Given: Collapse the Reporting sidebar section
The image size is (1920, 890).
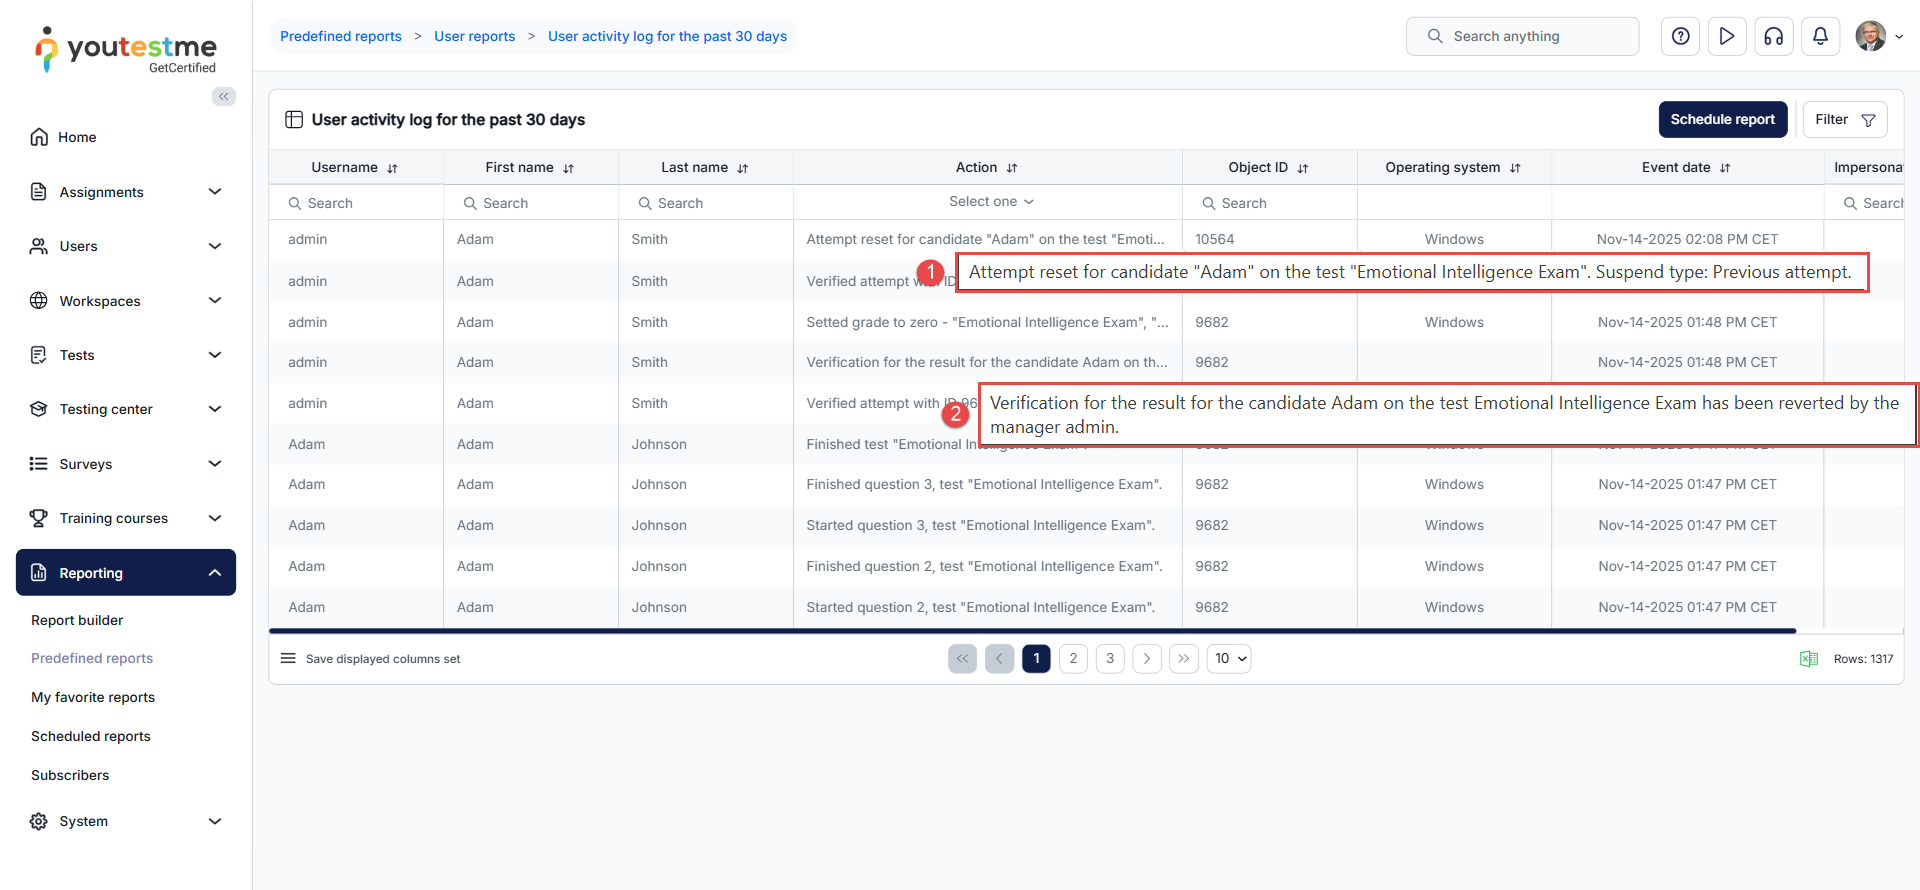Looking at the screenshot, I should click(214, 573).
